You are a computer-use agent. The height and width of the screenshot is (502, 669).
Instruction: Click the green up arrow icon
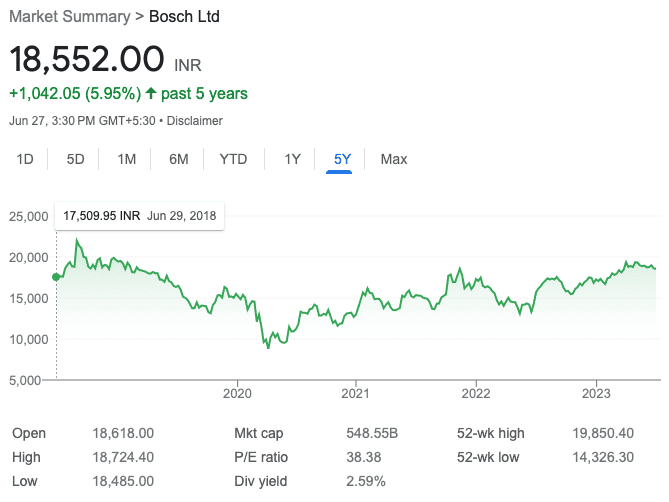pos(151,93)
